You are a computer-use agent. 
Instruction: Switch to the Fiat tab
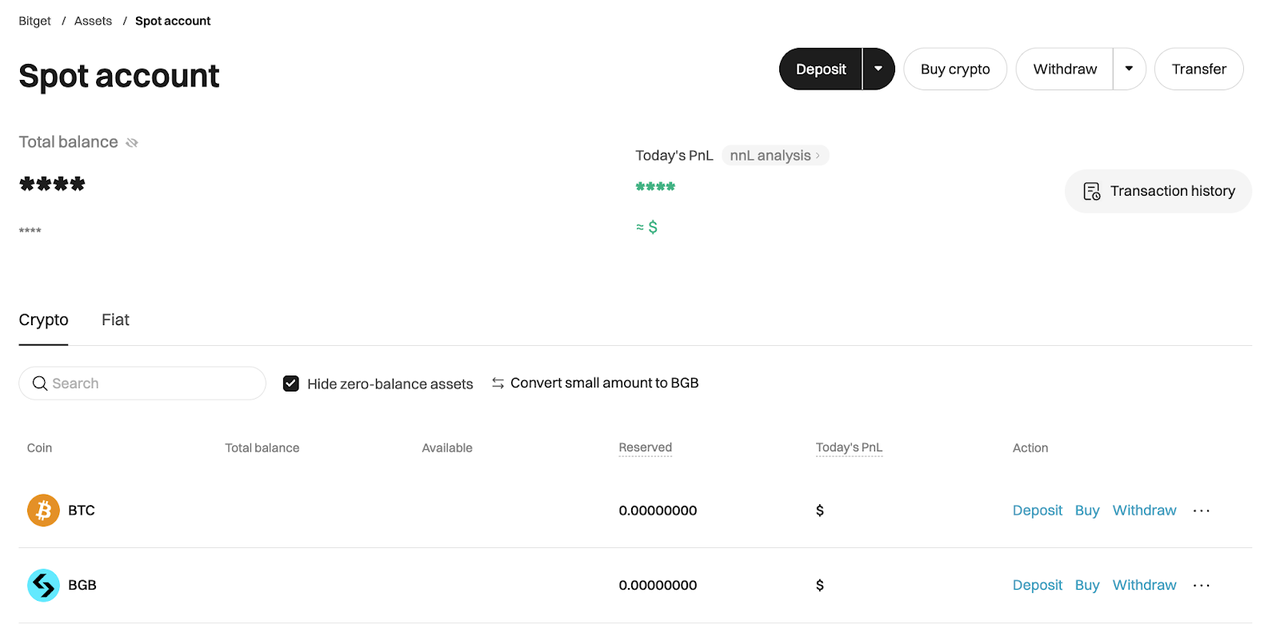[x=115, y=320]
